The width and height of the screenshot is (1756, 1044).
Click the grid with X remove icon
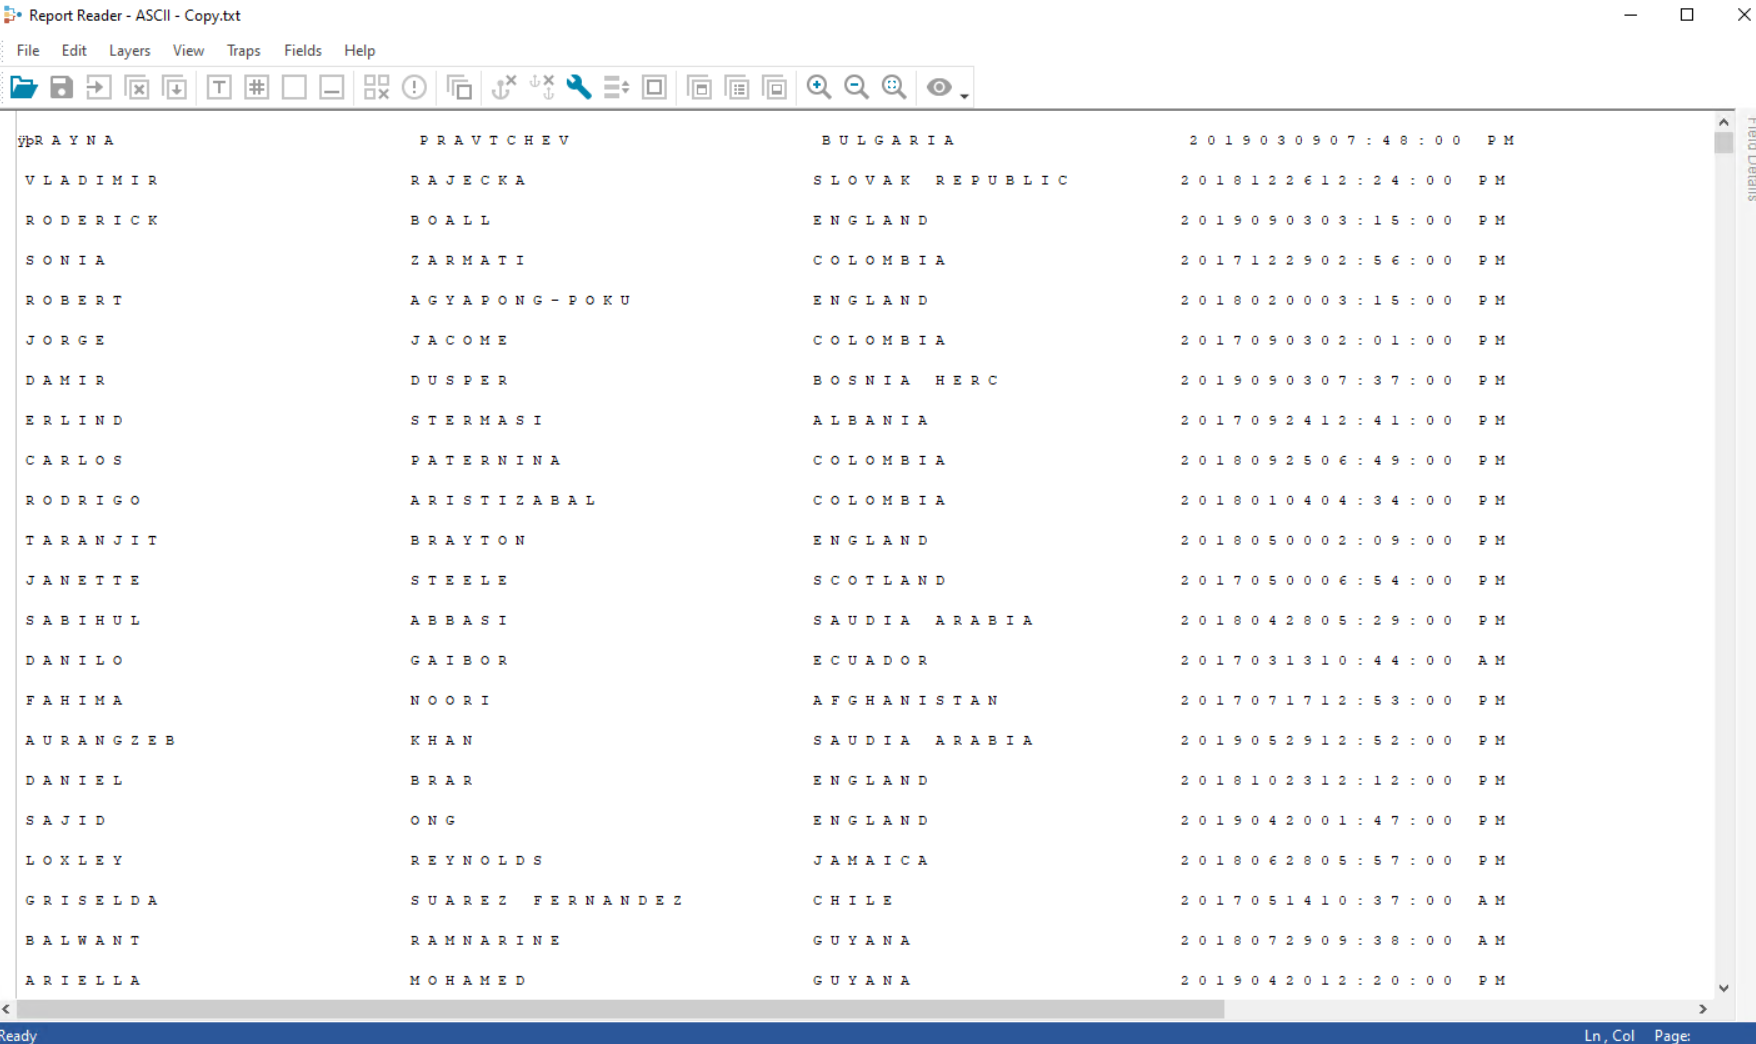[376, 87]
